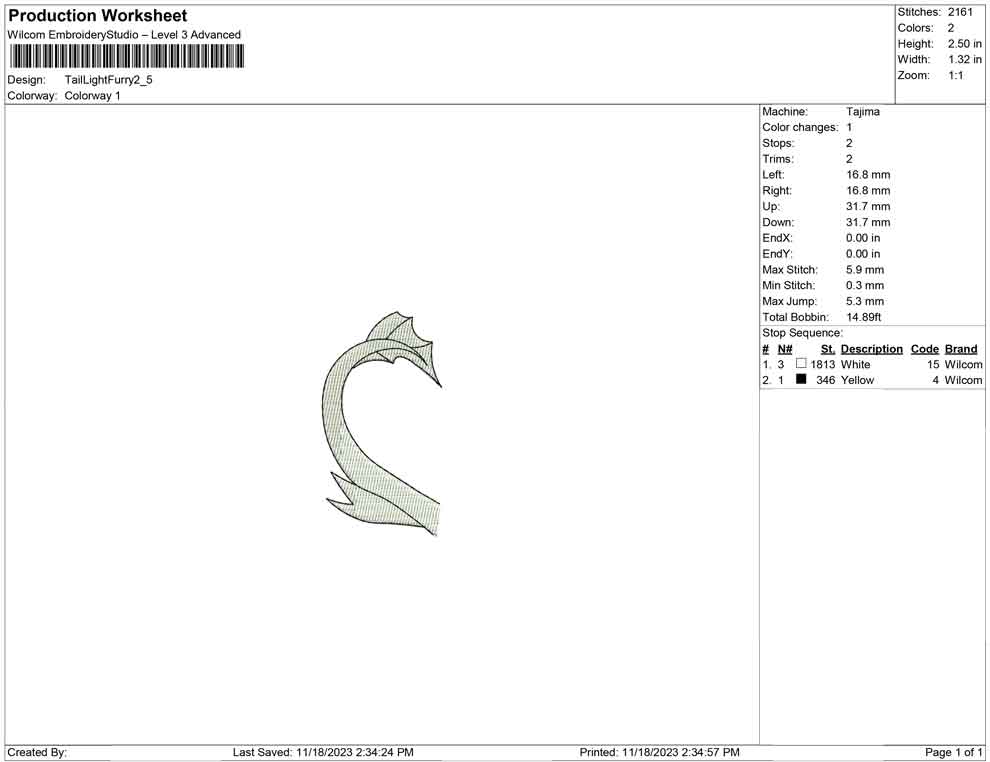Click the 'St.' column header

tap(828, 348)
